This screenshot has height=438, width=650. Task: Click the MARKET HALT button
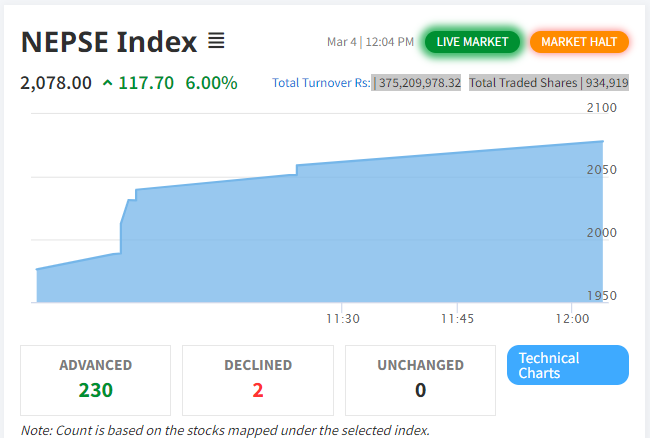[x=579, y=42]
